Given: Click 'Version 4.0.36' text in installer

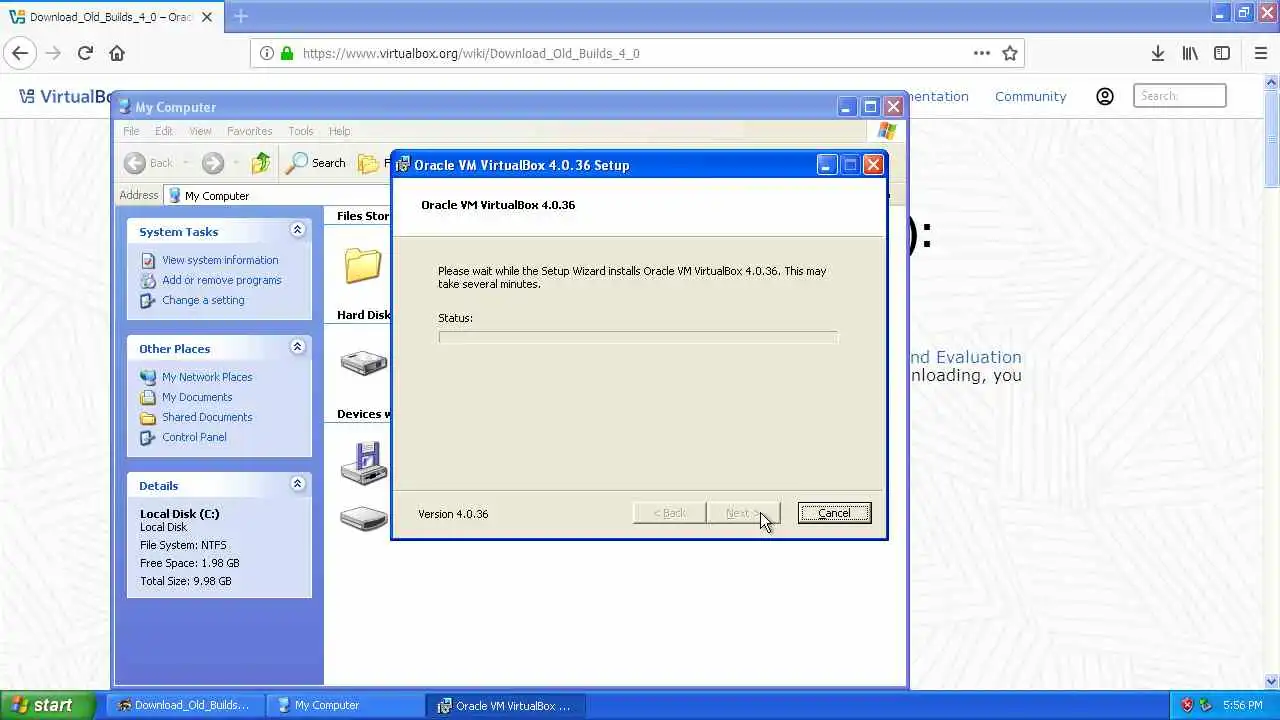Looking at the screenshot, I should click(453, 514).
